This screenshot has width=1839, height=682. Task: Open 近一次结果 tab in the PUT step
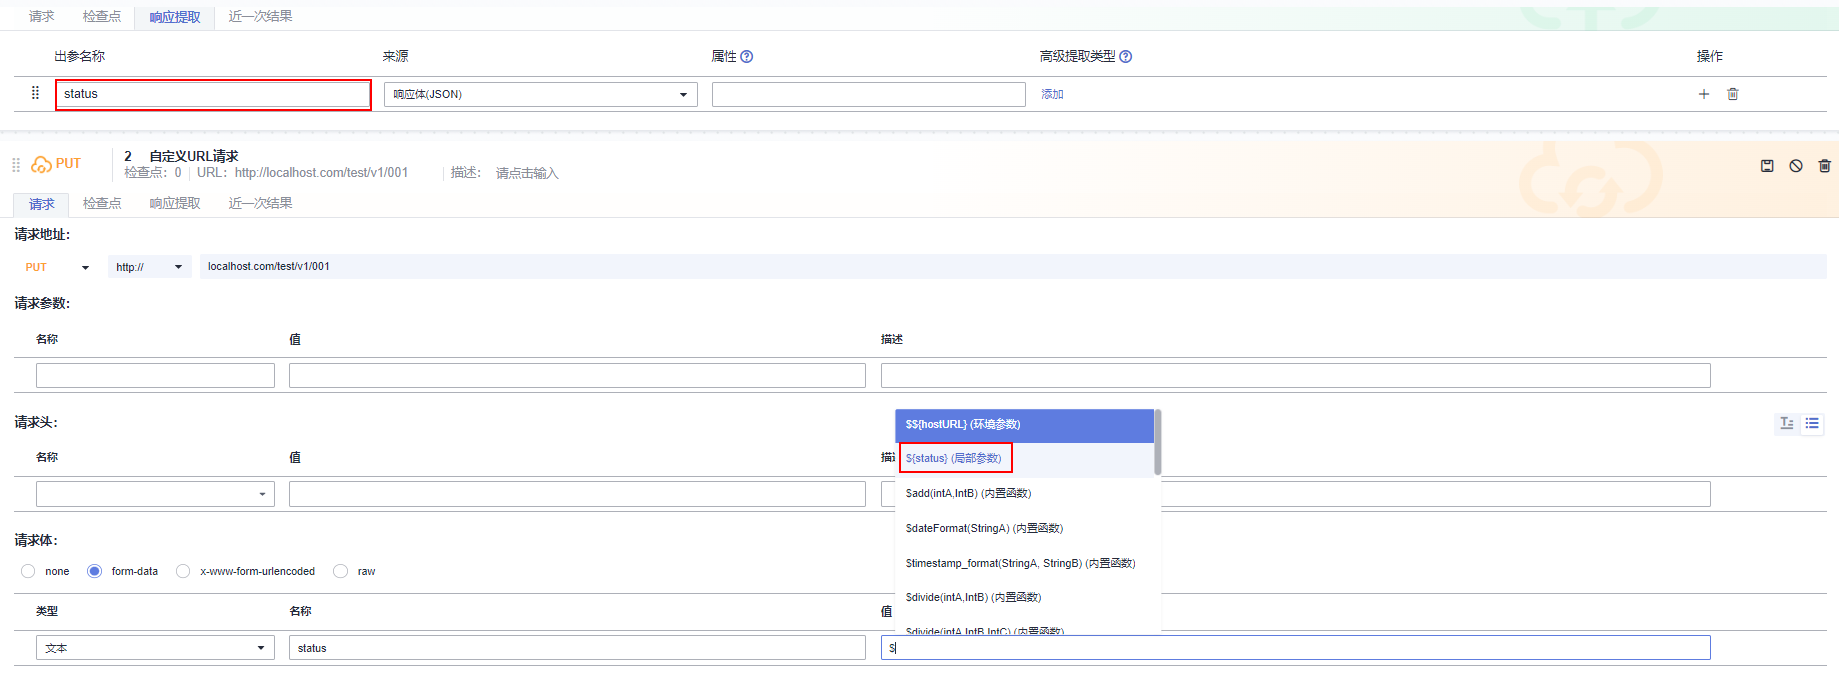tap(260, 203)
